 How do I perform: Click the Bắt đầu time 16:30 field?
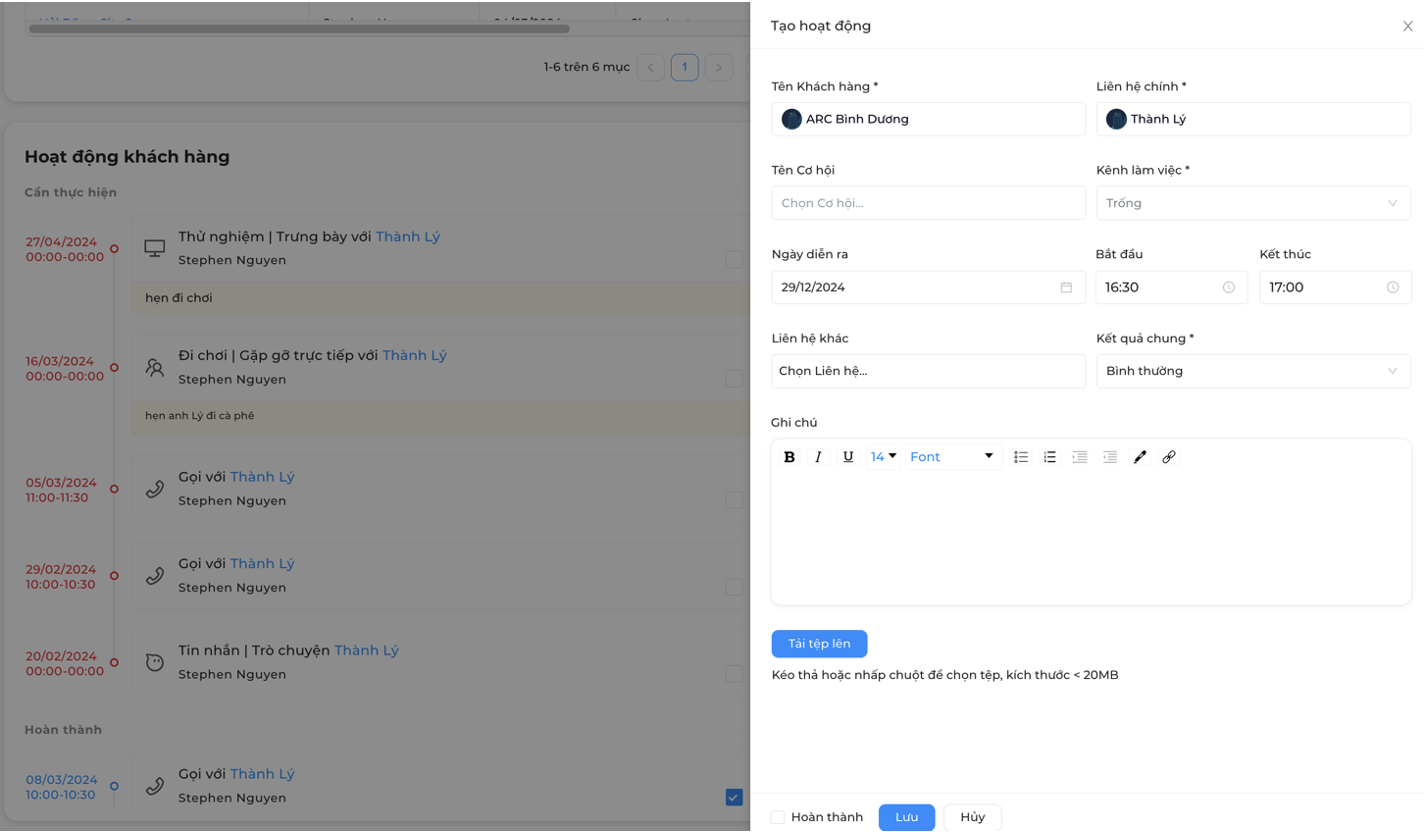(1171, 287)
